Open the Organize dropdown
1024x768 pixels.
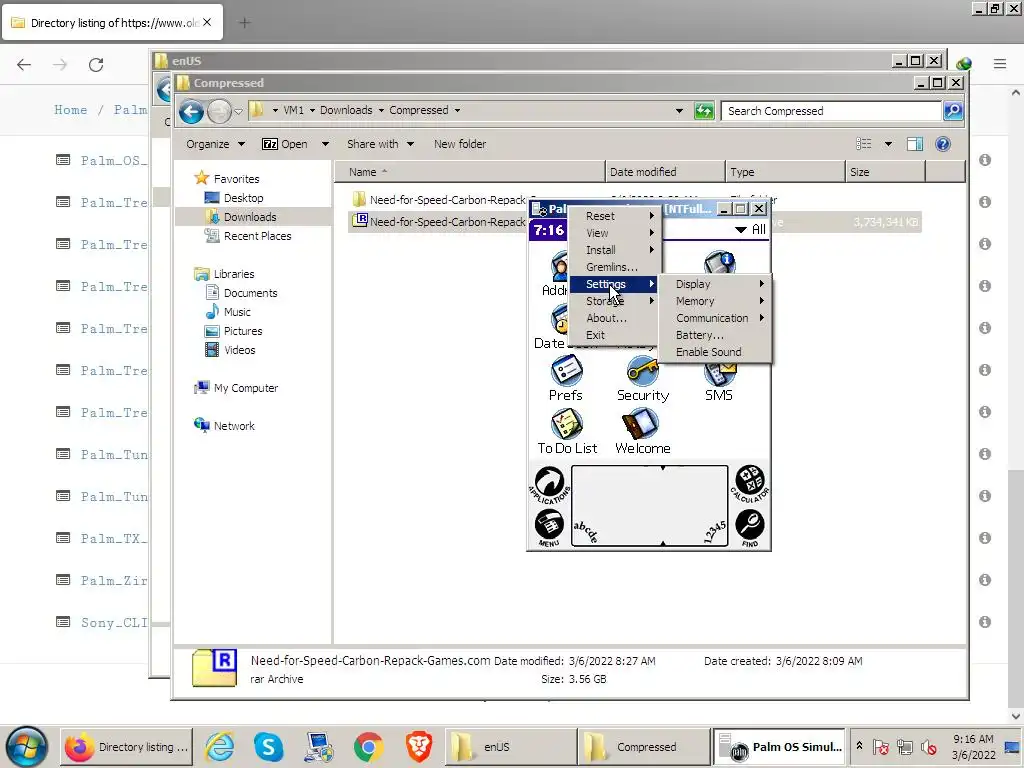click(x=215, y=144)
